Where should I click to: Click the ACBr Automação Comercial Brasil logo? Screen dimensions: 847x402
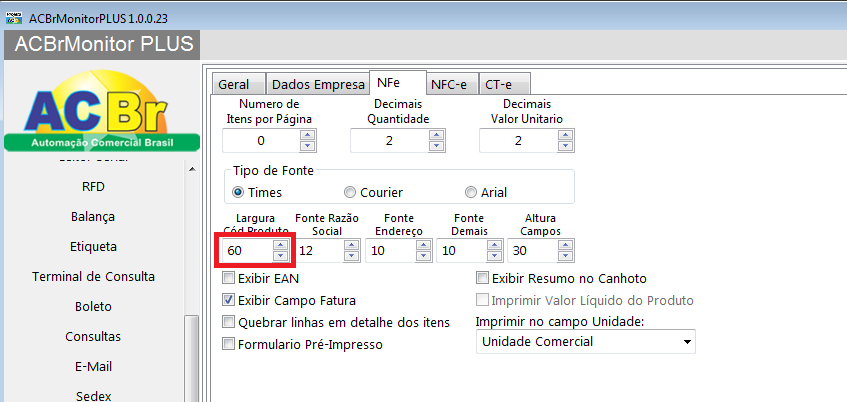click(102, 110)
